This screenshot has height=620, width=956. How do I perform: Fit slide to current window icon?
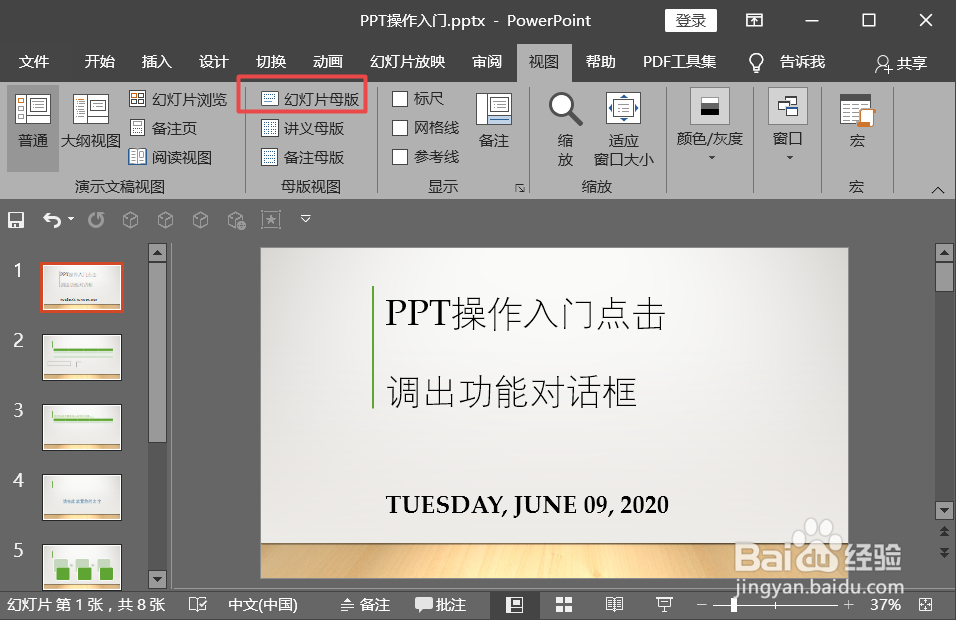coord(926,604)
